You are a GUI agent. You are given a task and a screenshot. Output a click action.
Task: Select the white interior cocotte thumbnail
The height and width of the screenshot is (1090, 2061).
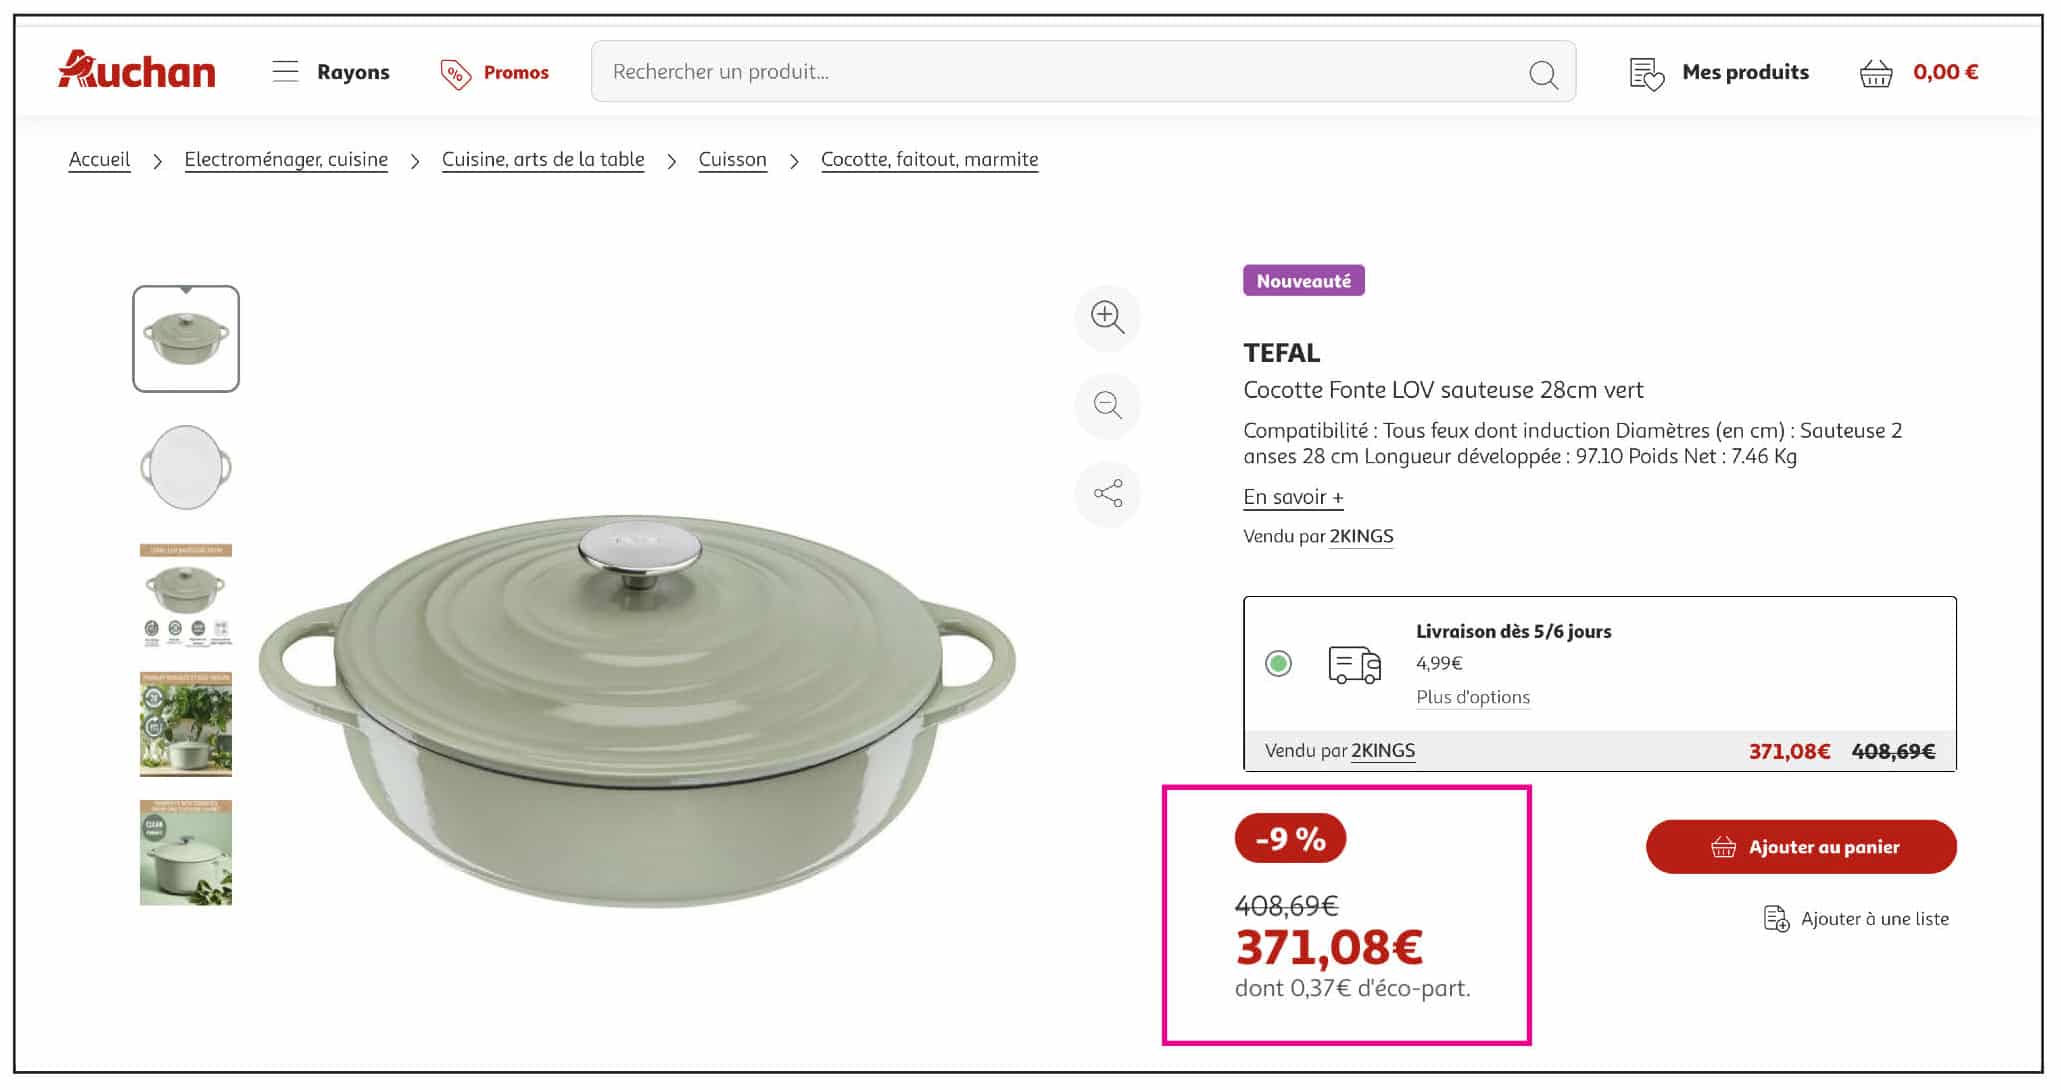tap(186, 467)
